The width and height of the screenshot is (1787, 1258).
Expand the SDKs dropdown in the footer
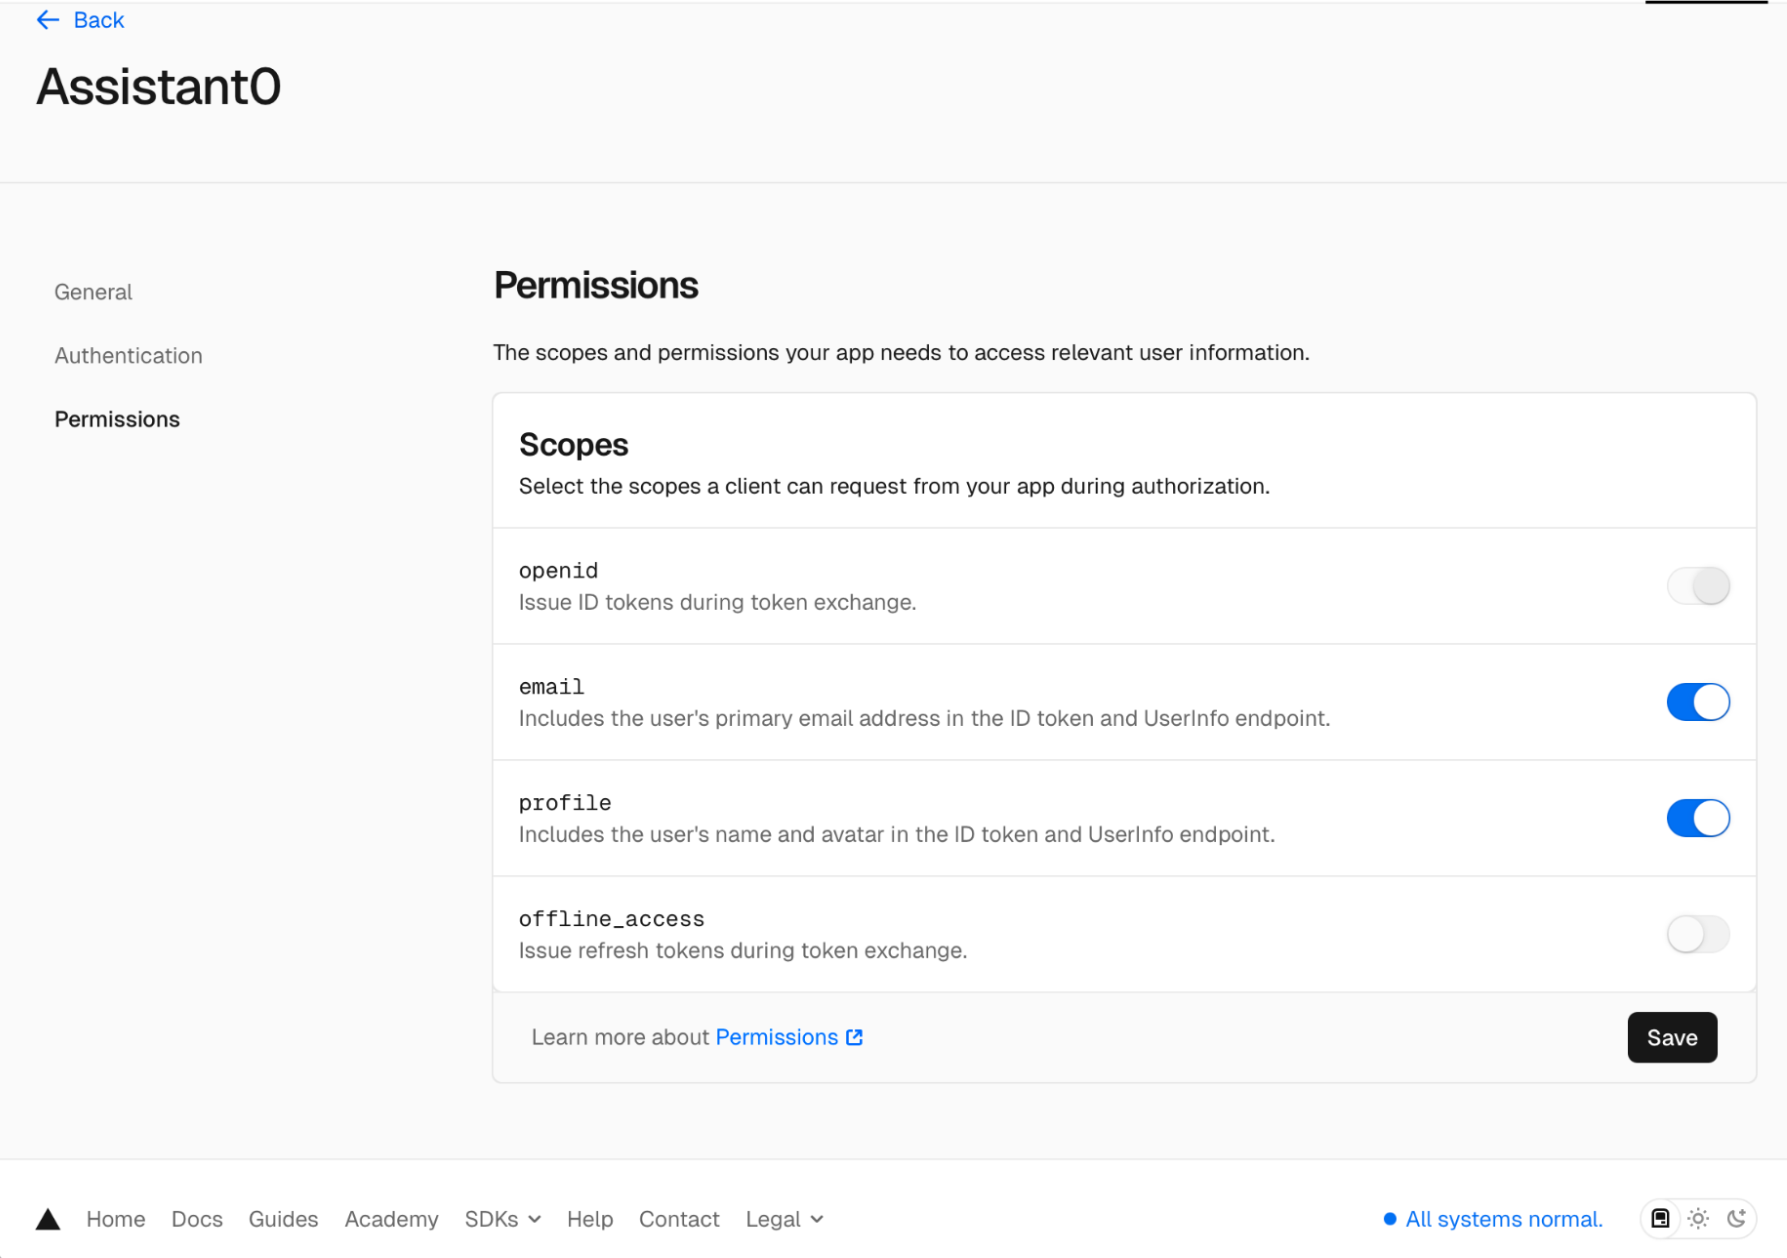502,1219
